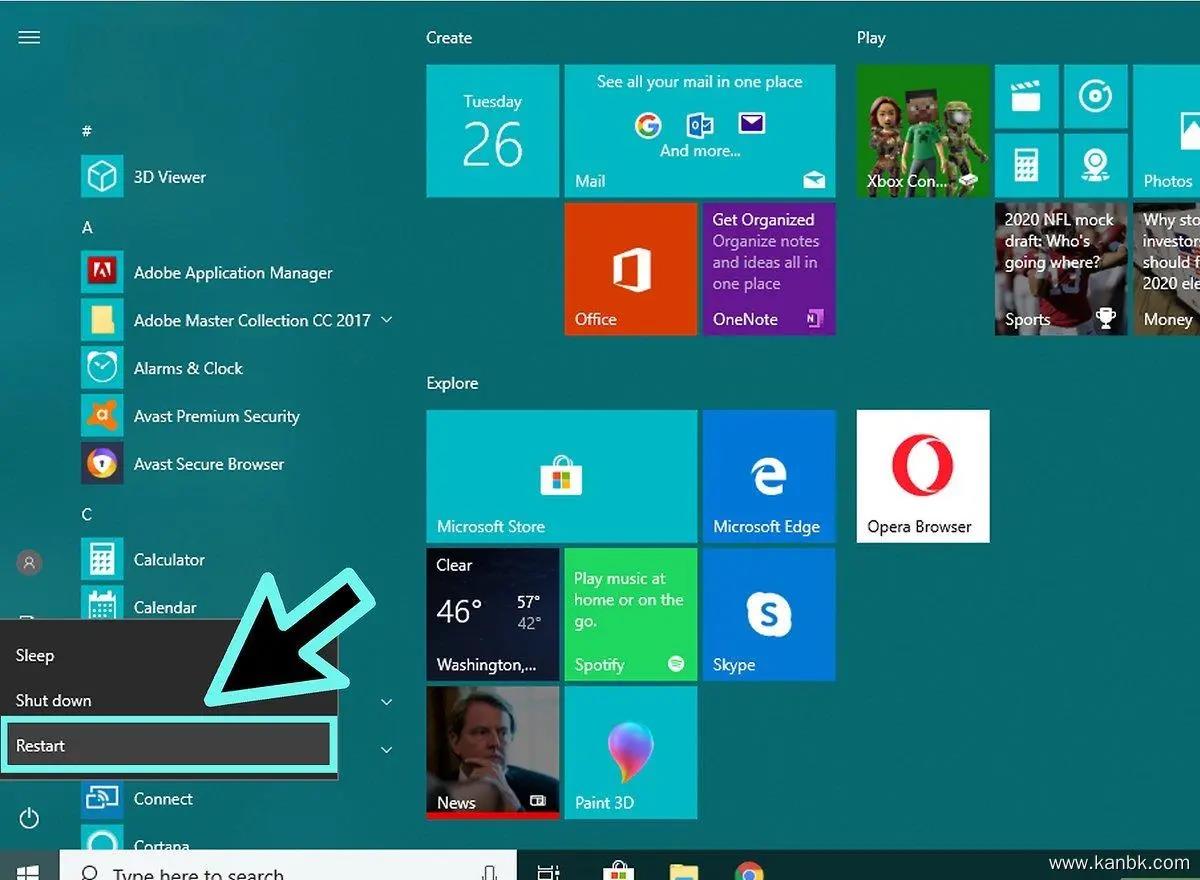Open the Skype tile
This screenshot has height=880, width=1200.
[768, 614]
